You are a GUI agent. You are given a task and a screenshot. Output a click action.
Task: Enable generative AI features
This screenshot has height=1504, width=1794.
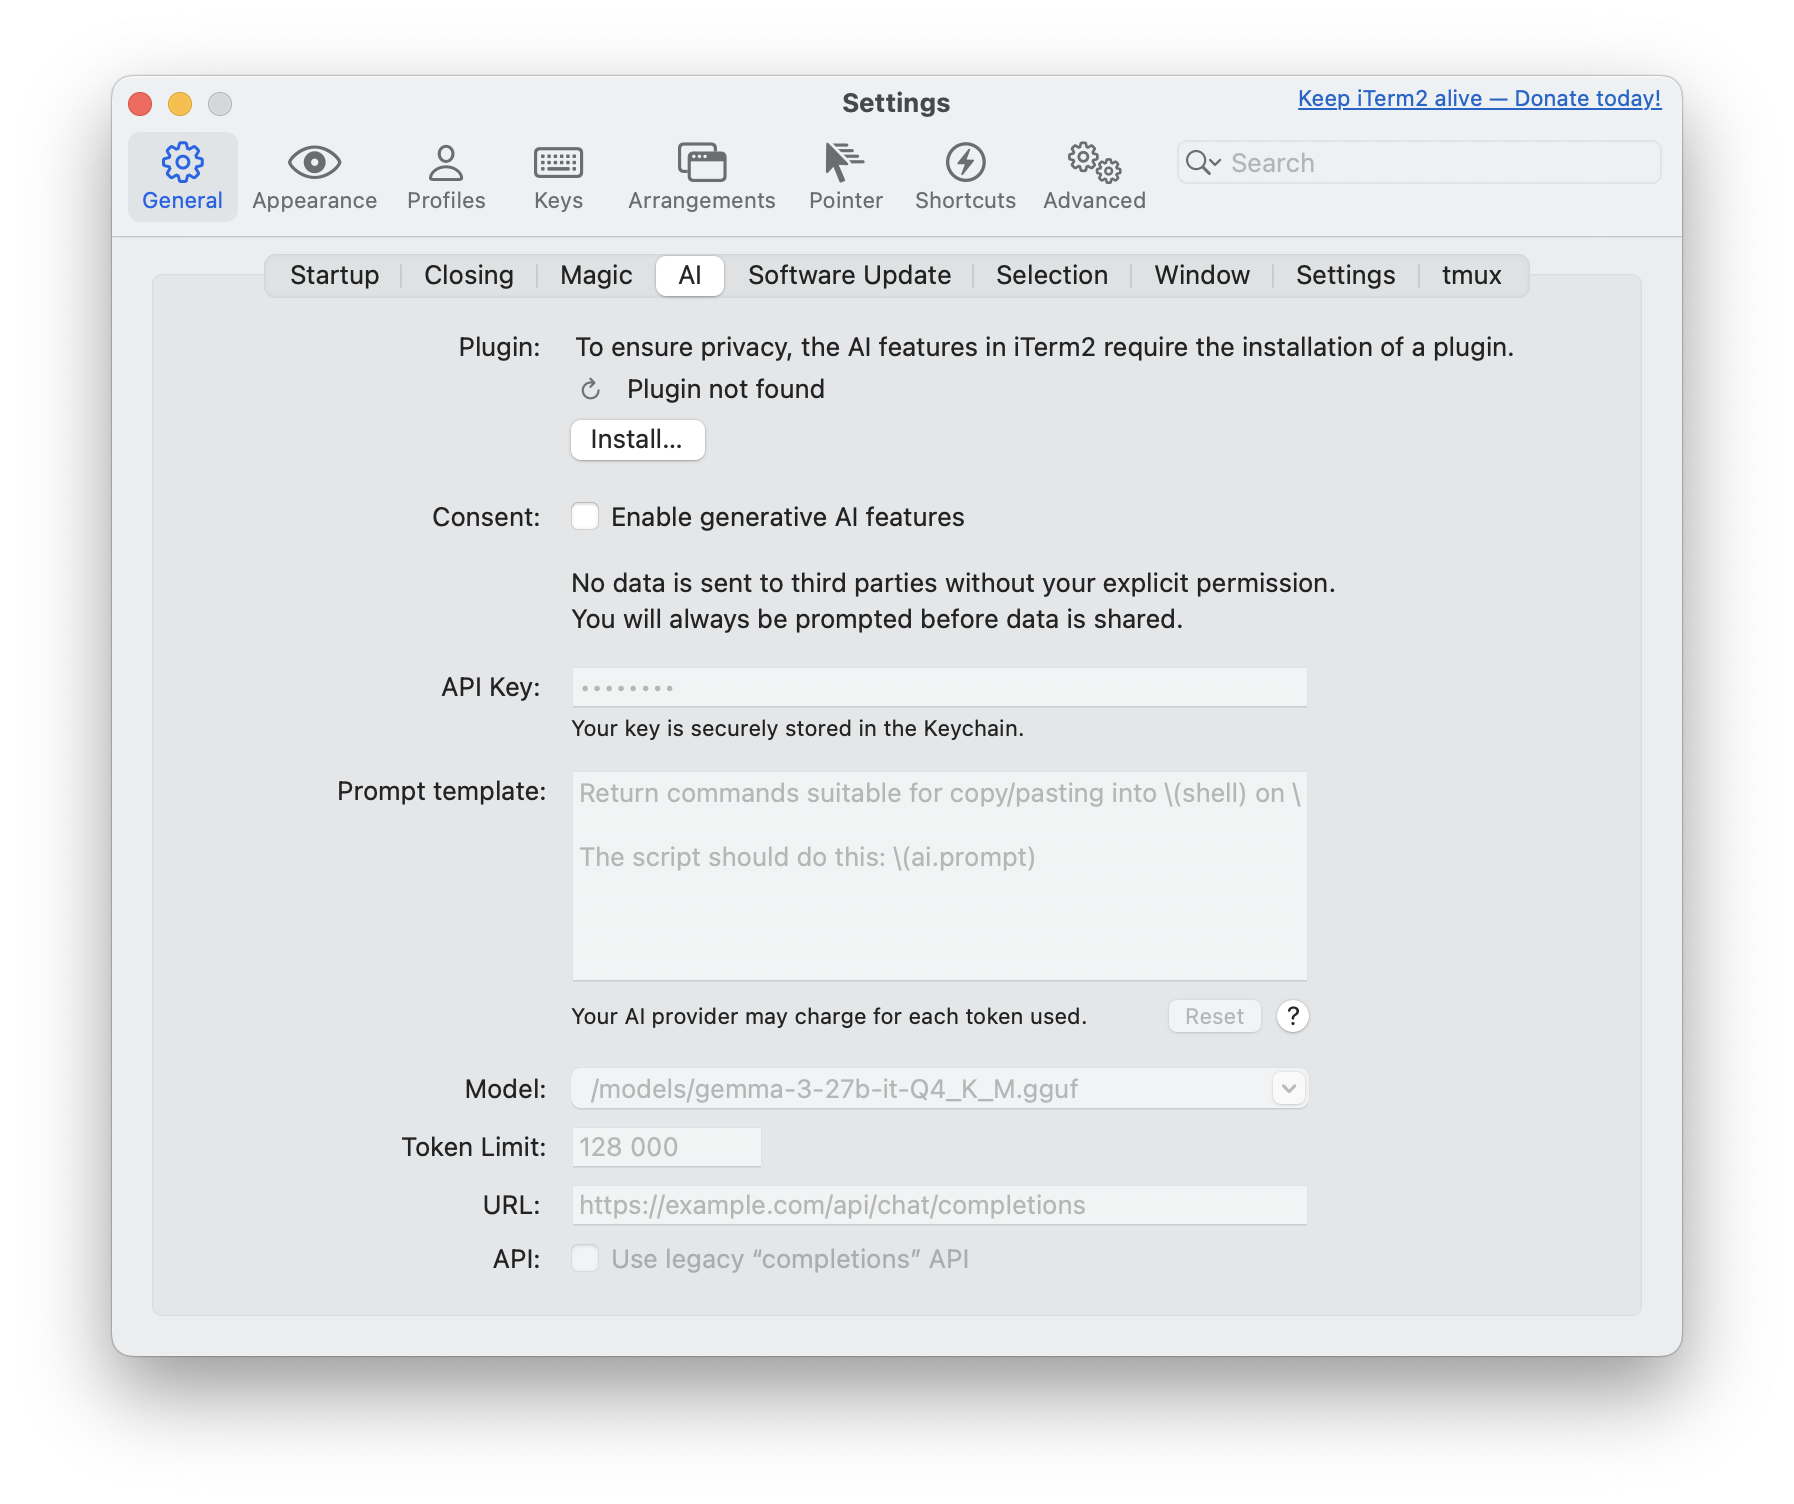tap(585, 517)
